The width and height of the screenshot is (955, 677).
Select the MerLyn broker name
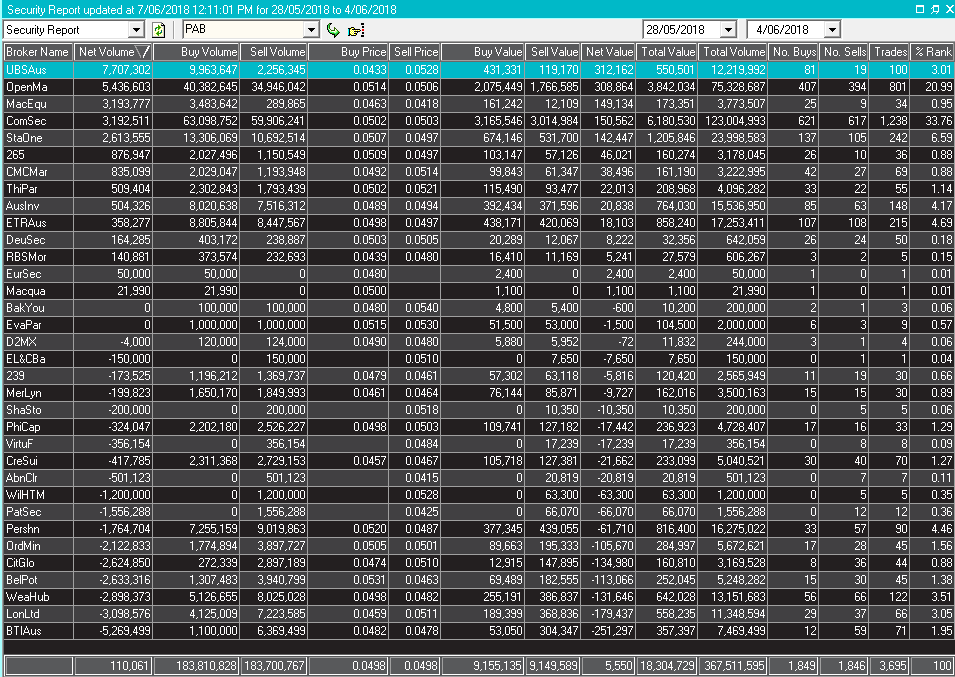(x=24, y=394)
